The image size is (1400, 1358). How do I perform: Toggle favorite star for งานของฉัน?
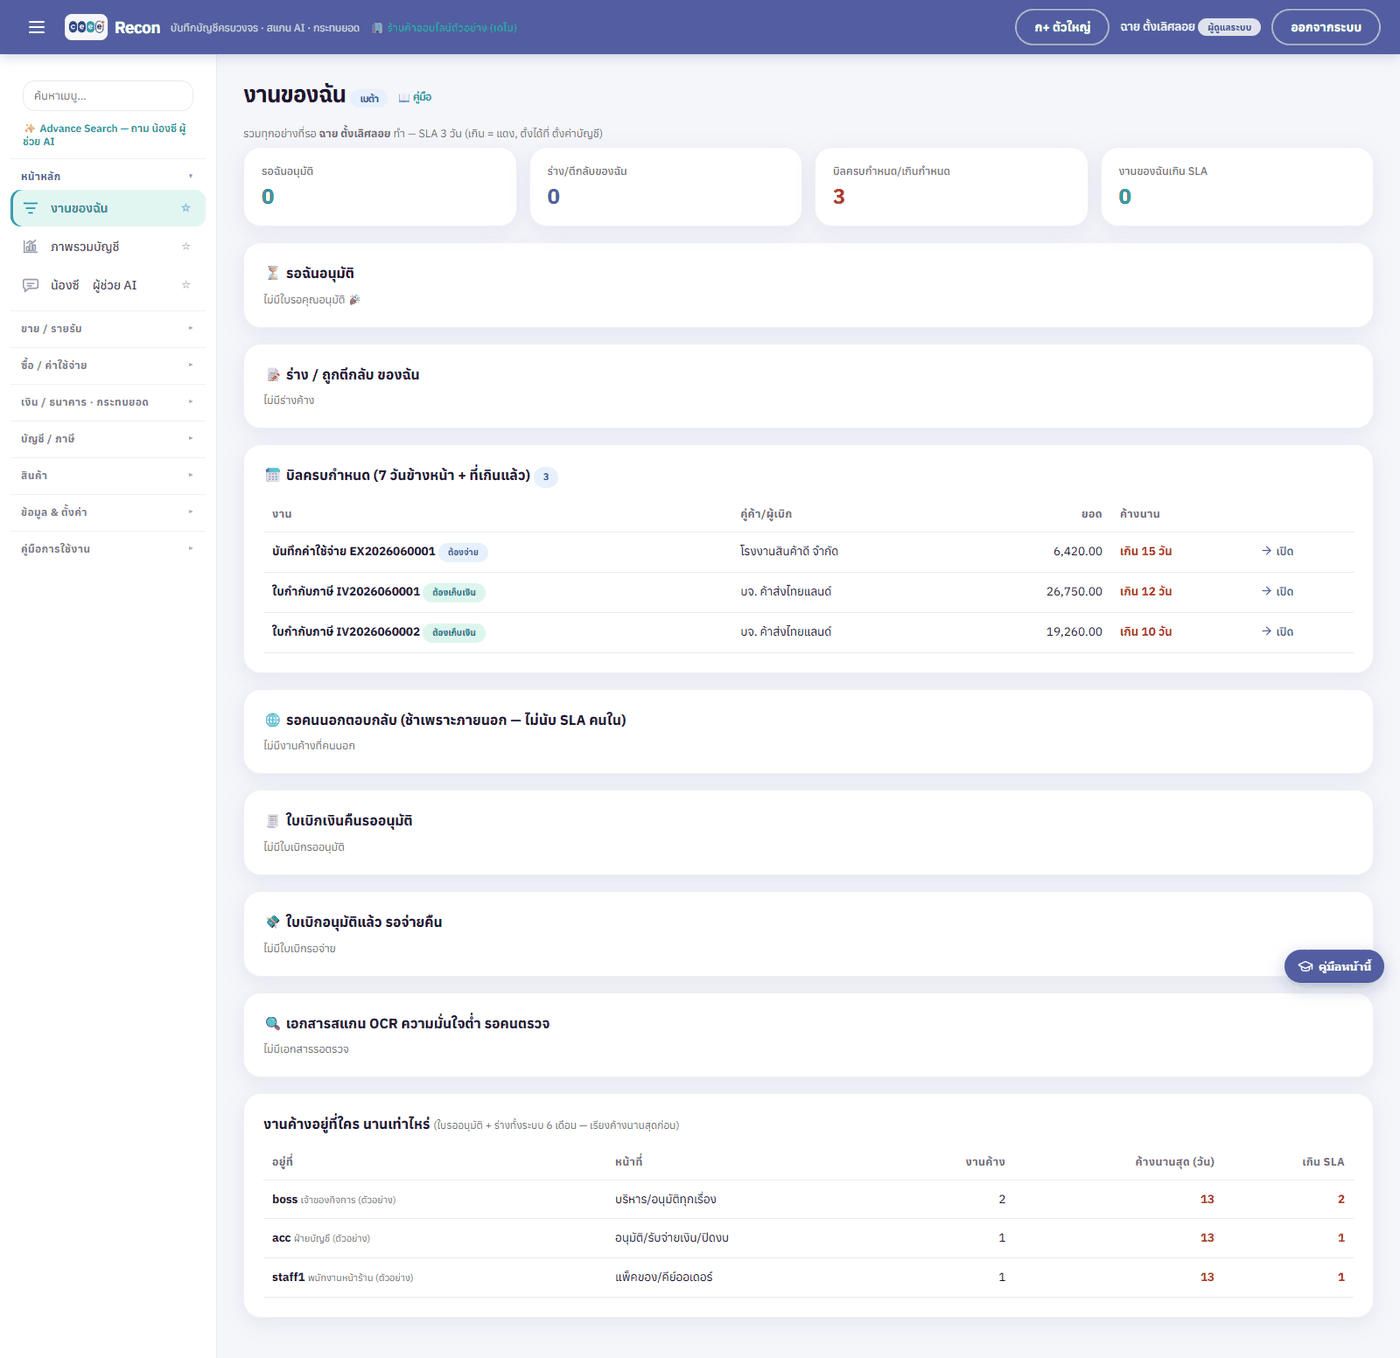click(186, 208)
